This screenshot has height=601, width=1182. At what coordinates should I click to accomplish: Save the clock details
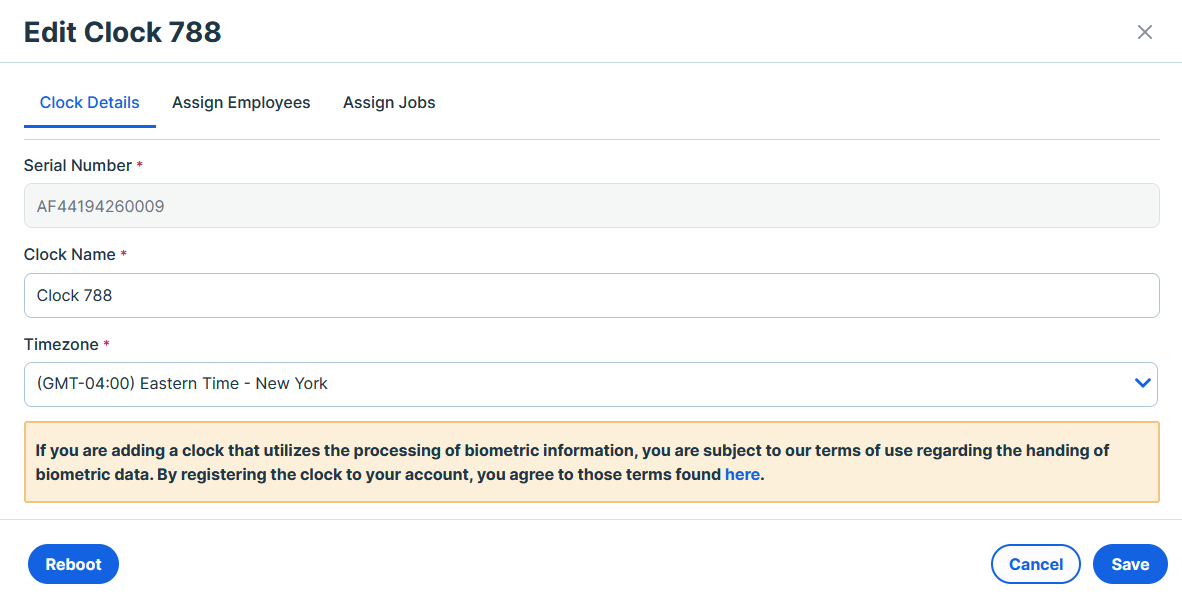(1130, 564)
